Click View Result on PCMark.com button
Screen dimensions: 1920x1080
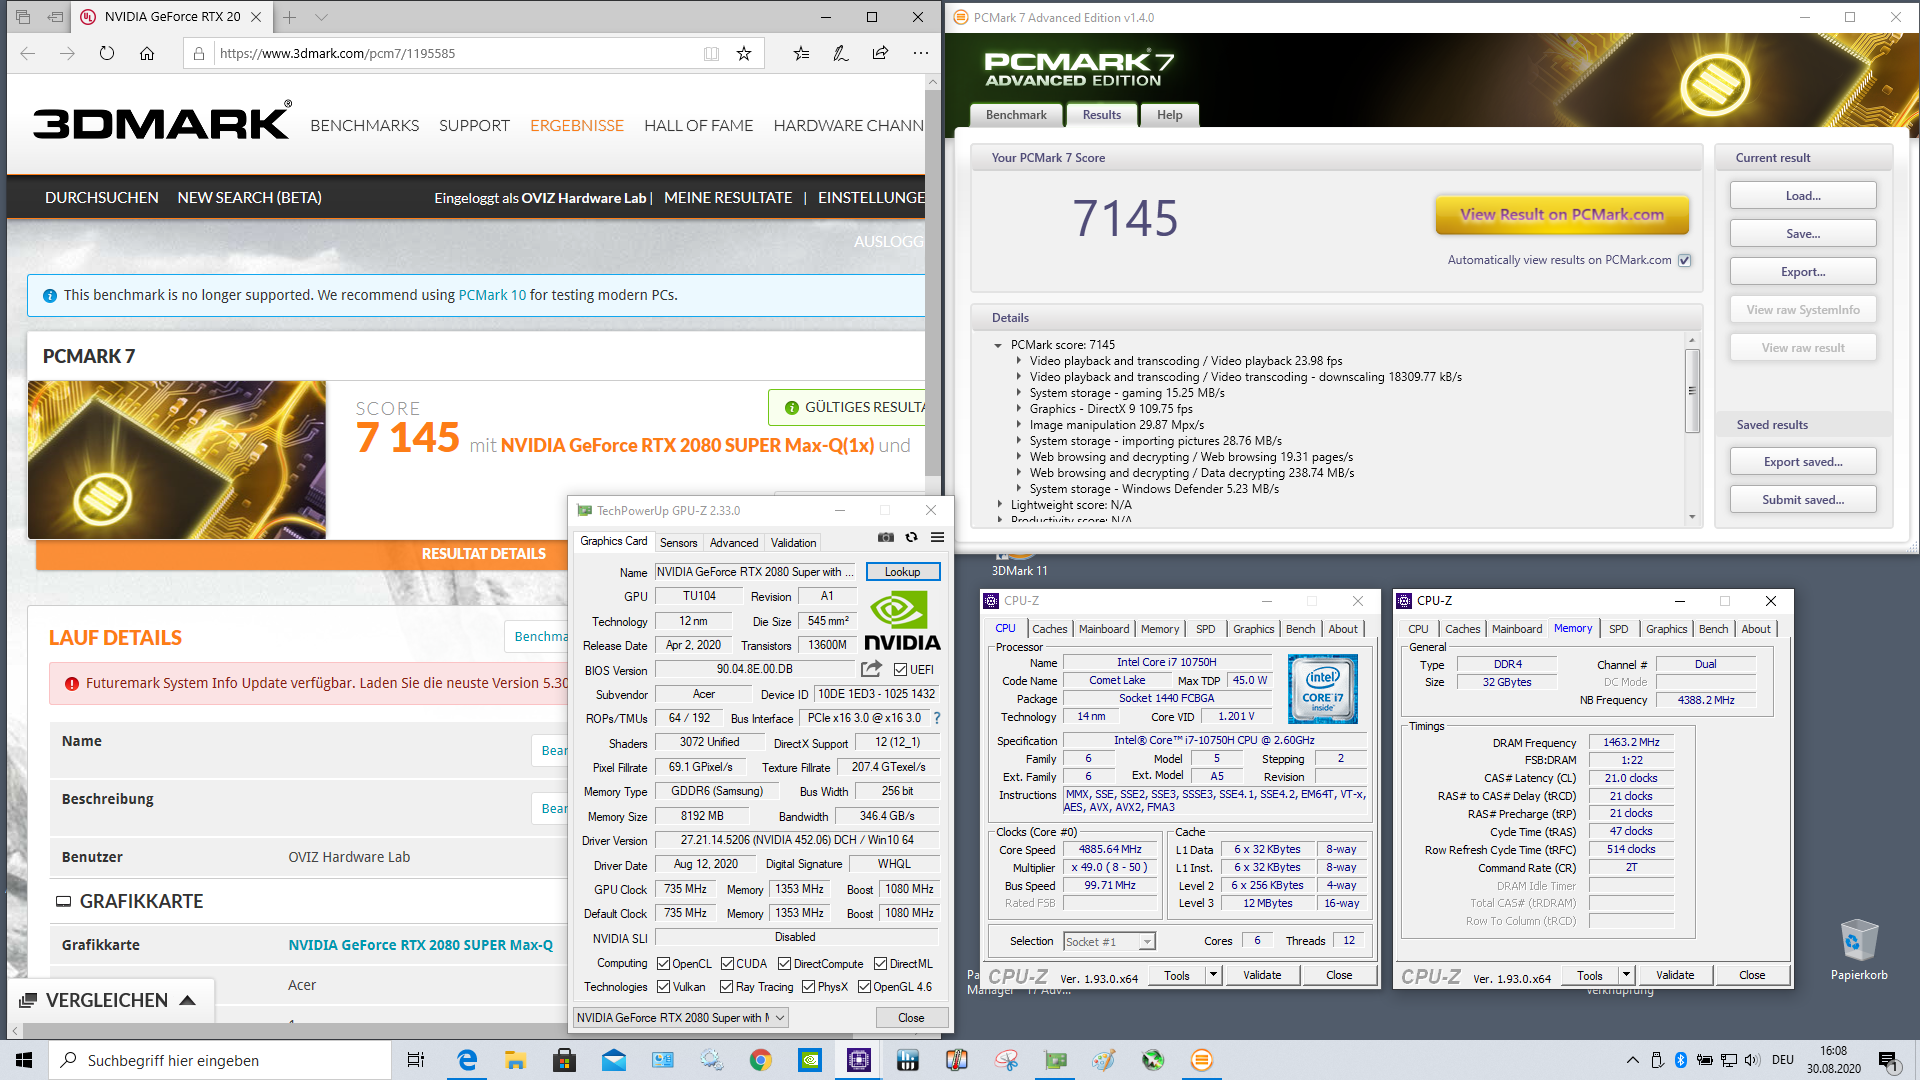pyautogui.click(x=1562, y=214)
